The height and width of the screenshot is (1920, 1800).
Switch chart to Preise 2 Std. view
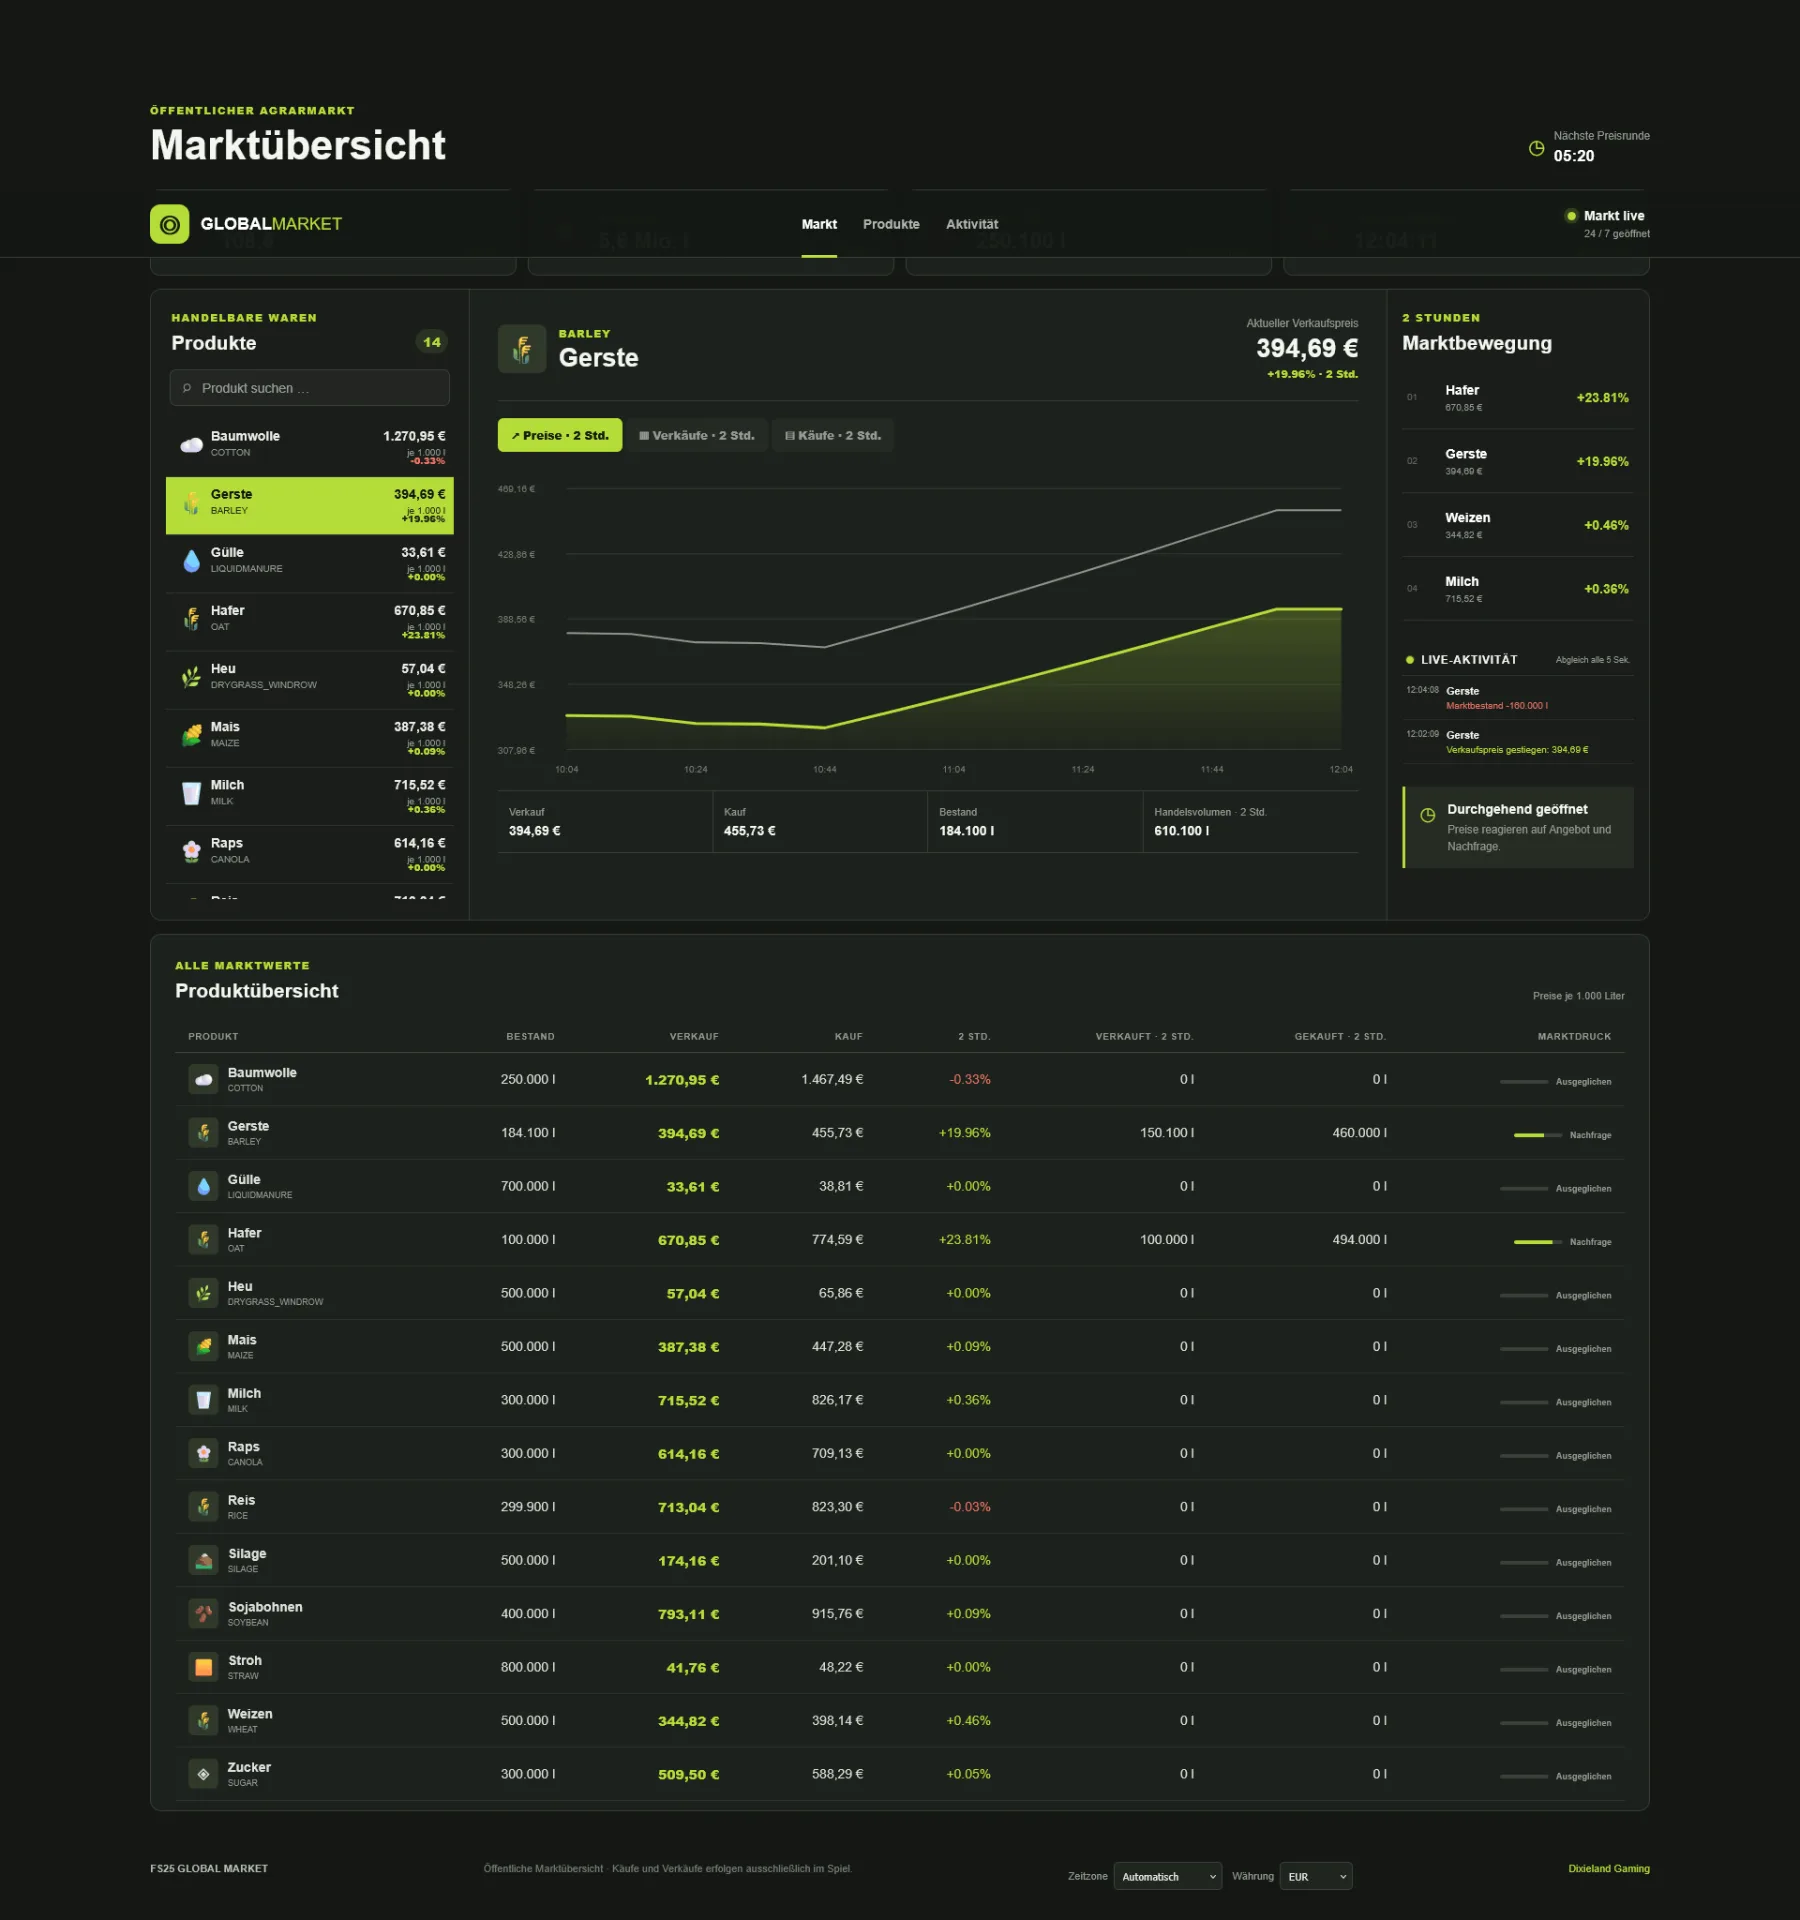pos(560,435)
